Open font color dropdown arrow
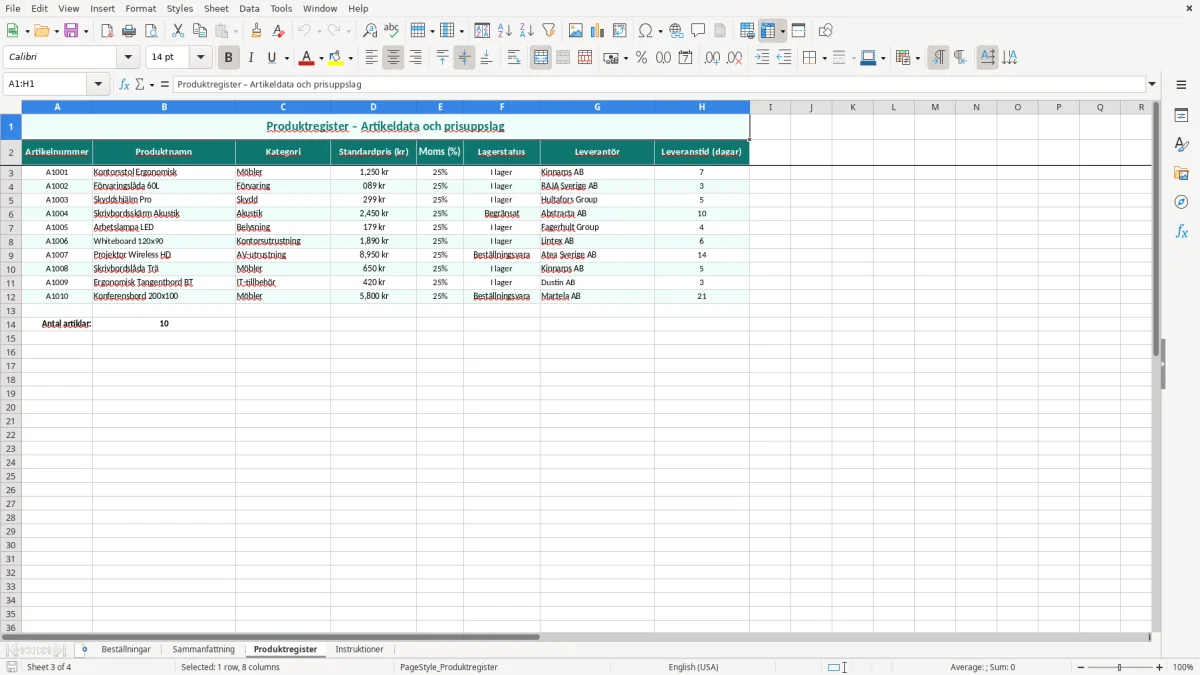 [321, 58]
